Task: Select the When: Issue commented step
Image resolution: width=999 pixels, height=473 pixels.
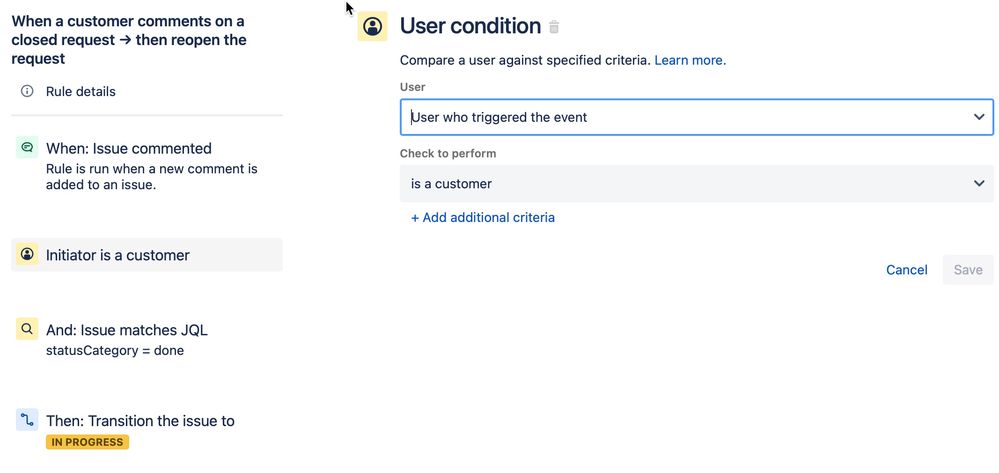Action: (x=147, y=166)
